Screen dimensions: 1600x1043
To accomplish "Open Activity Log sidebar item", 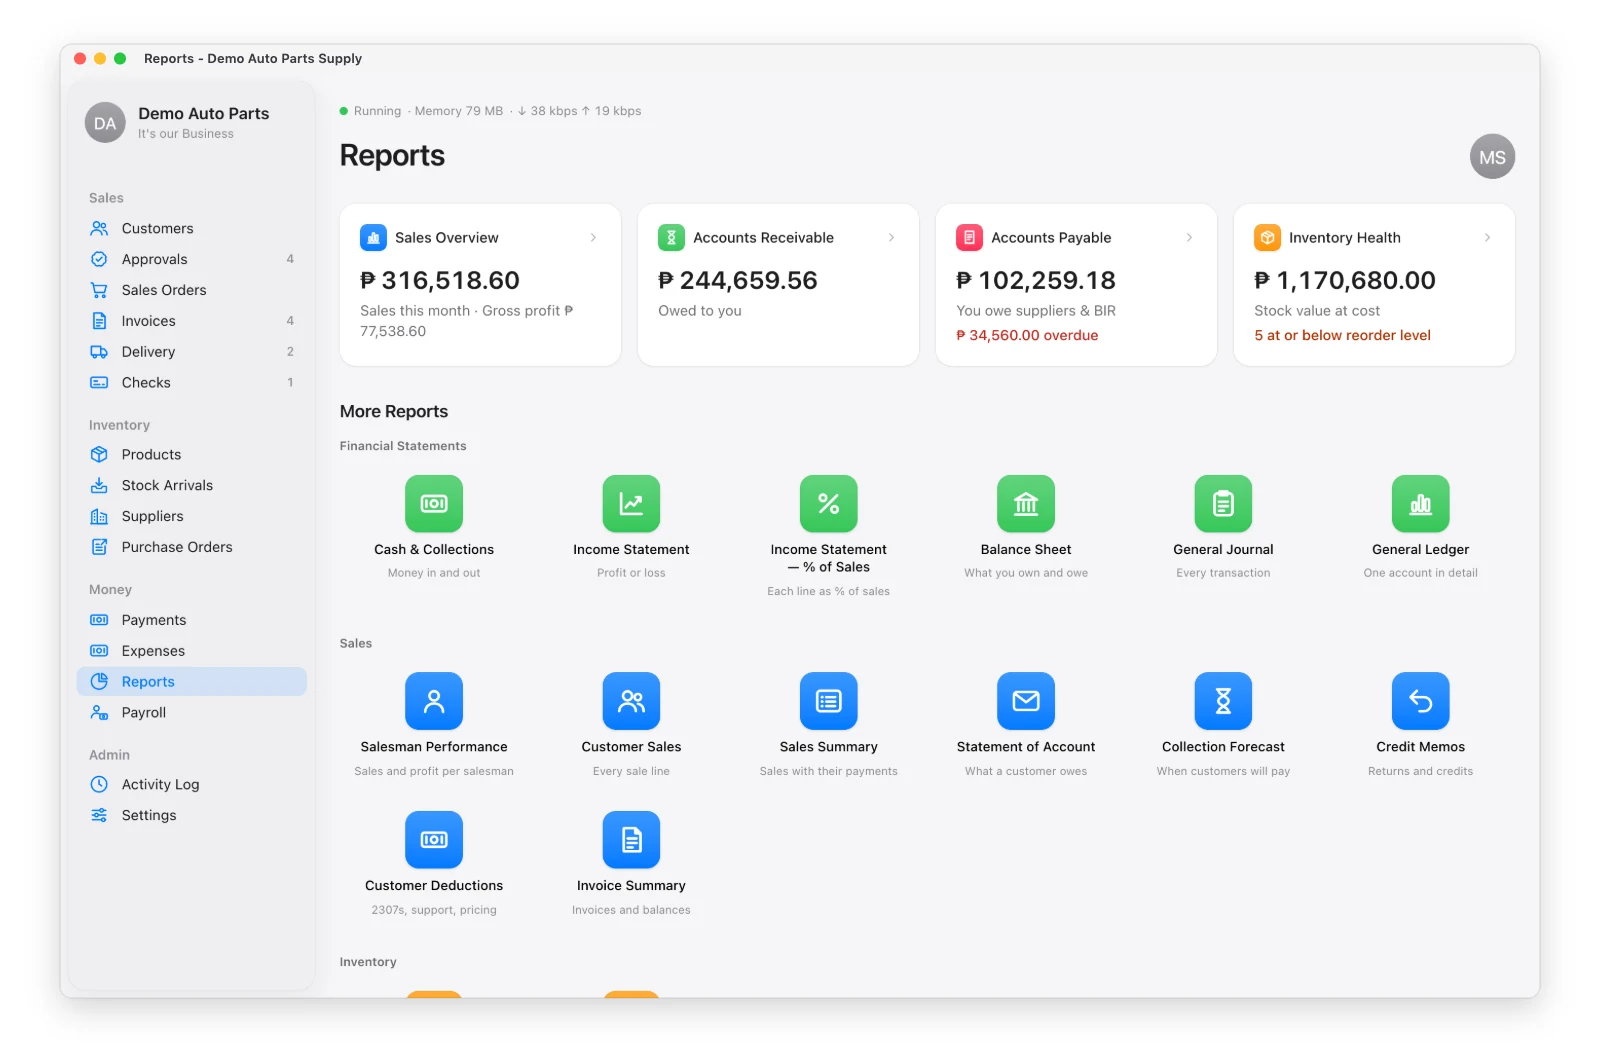I will pyautogui.click(x=192, y=785).
